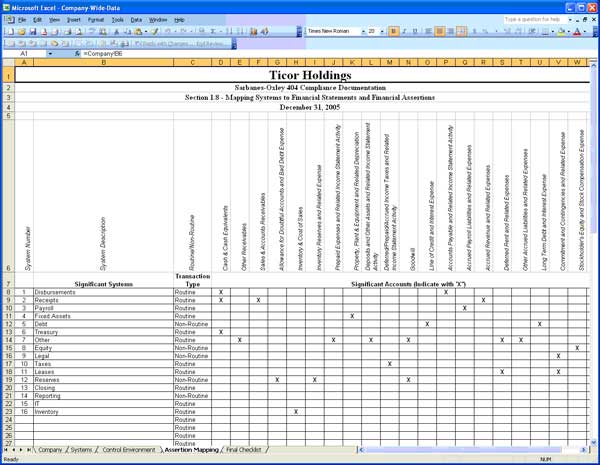Click the Increase Decimal icon
This screenshot has height=465, width=600.
tap(507, 31)
